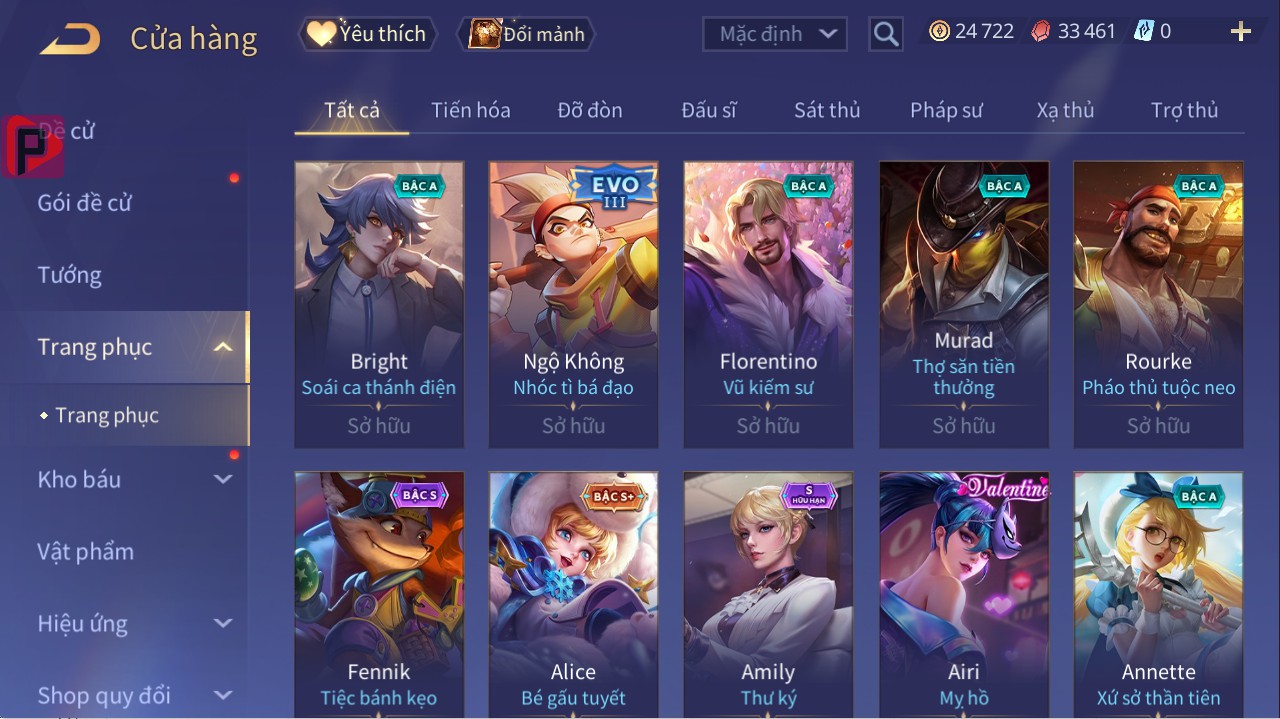Image resolution: width=1280 pixels, height=719 pixels.
Task: Click the plus icon to add currency
Action: click(1240, 32)
